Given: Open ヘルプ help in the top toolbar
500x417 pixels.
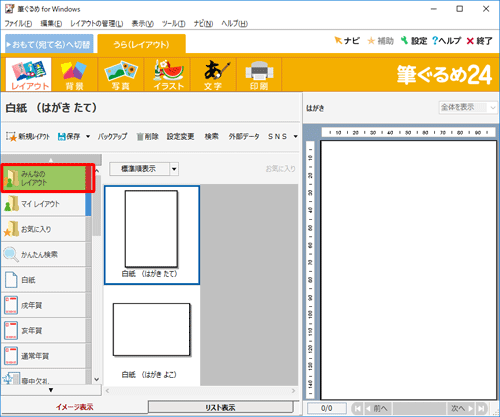Looking at the screenshot, I should (446, 41).
